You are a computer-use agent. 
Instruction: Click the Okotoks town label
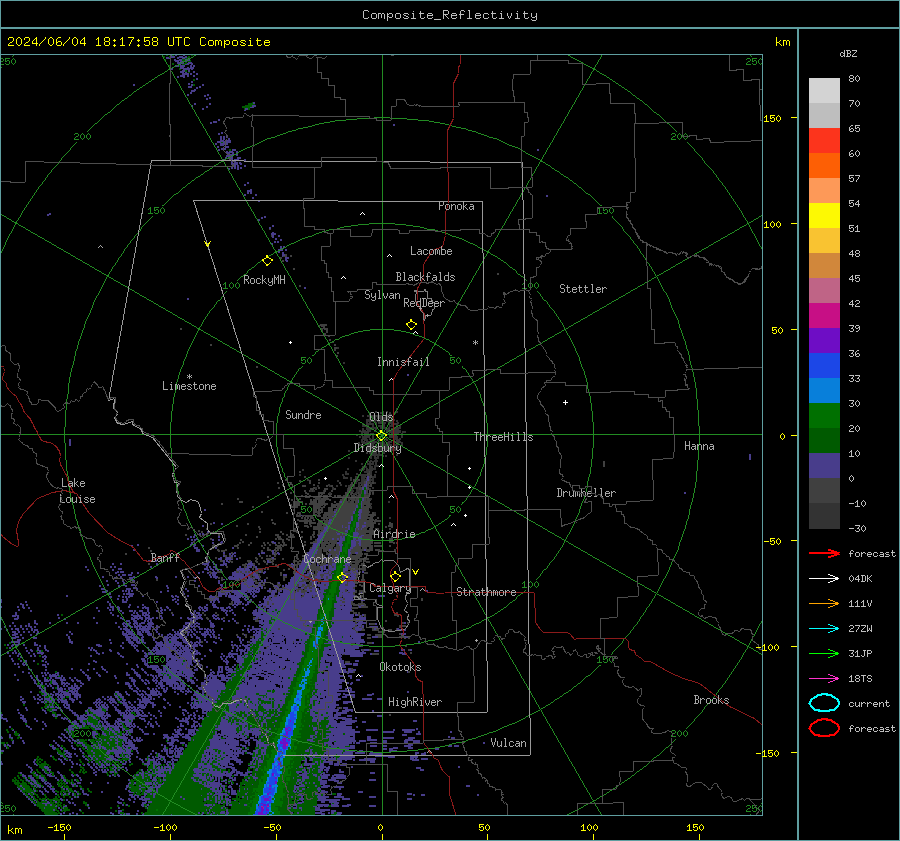[x=400, y=667]
